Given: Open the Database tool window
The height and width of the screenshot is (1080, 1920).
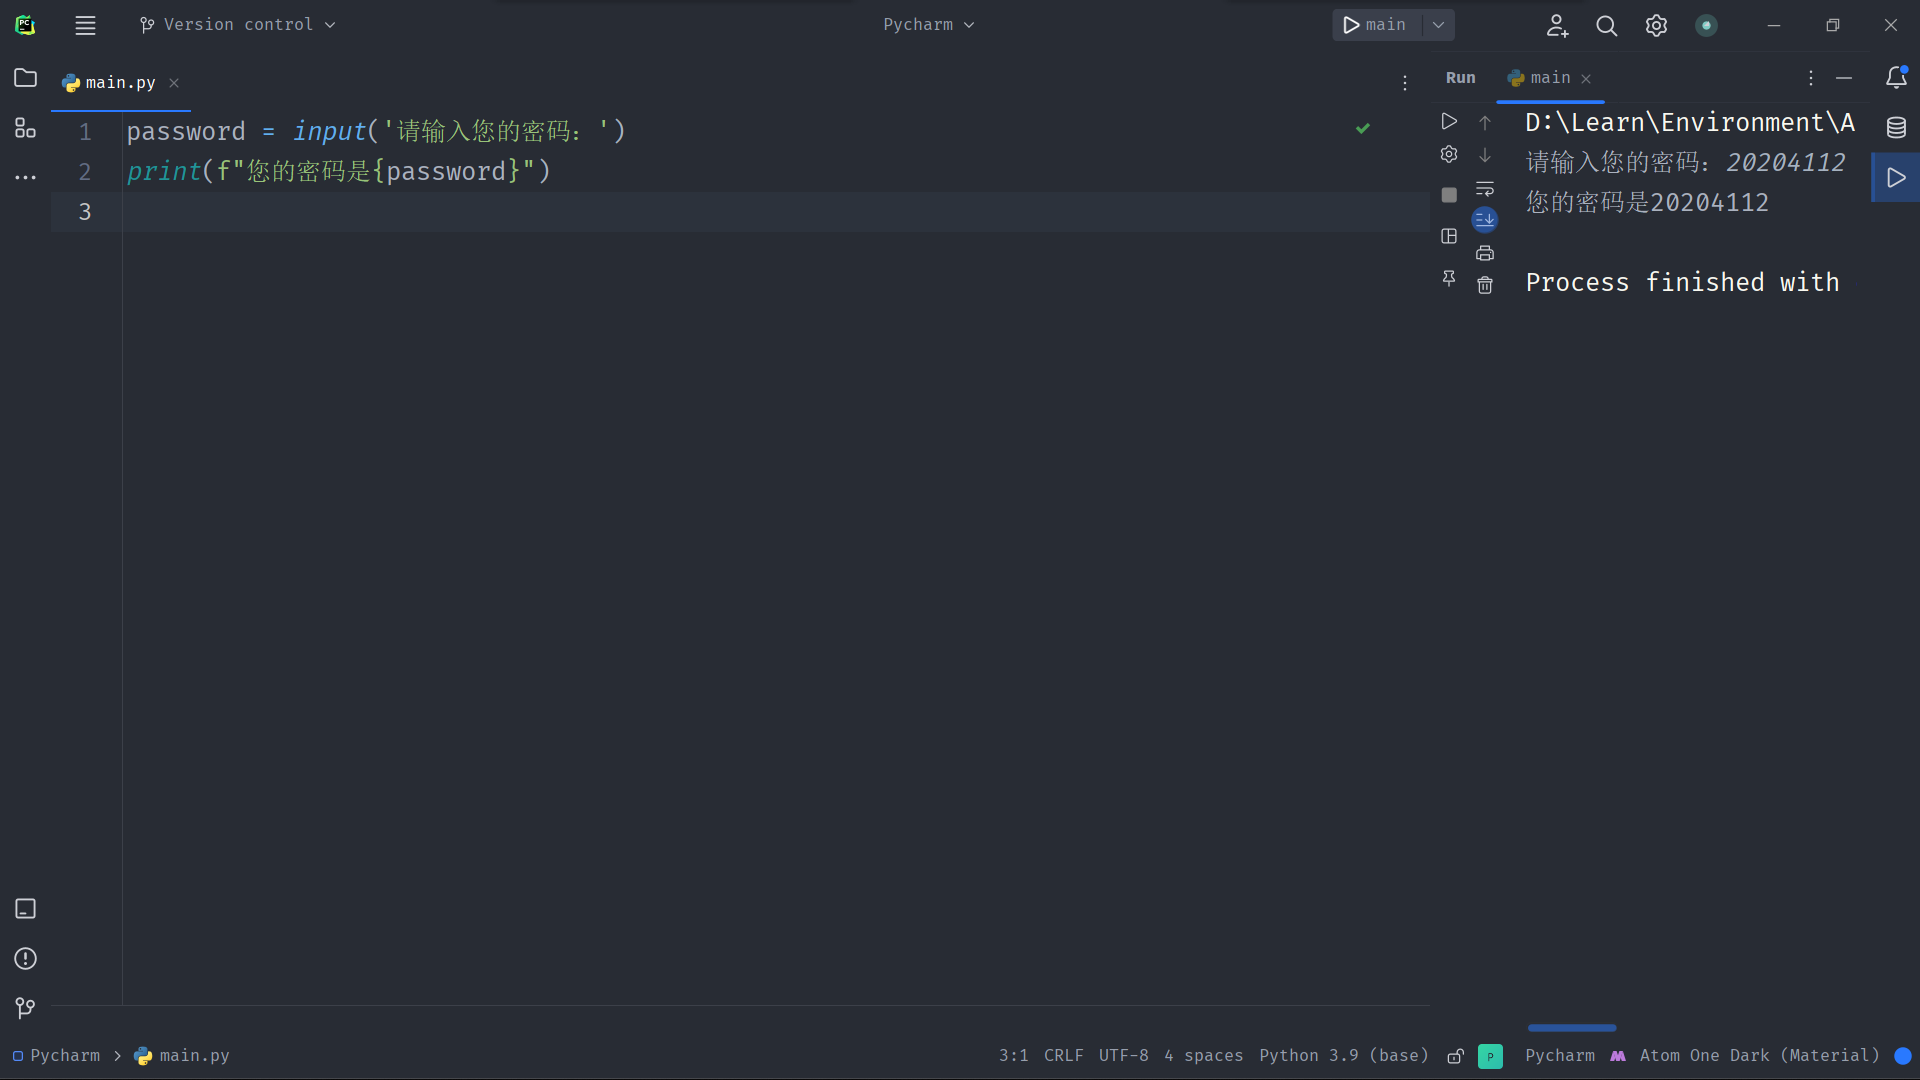Looking at the screenshot, I should click(1896, 127).
